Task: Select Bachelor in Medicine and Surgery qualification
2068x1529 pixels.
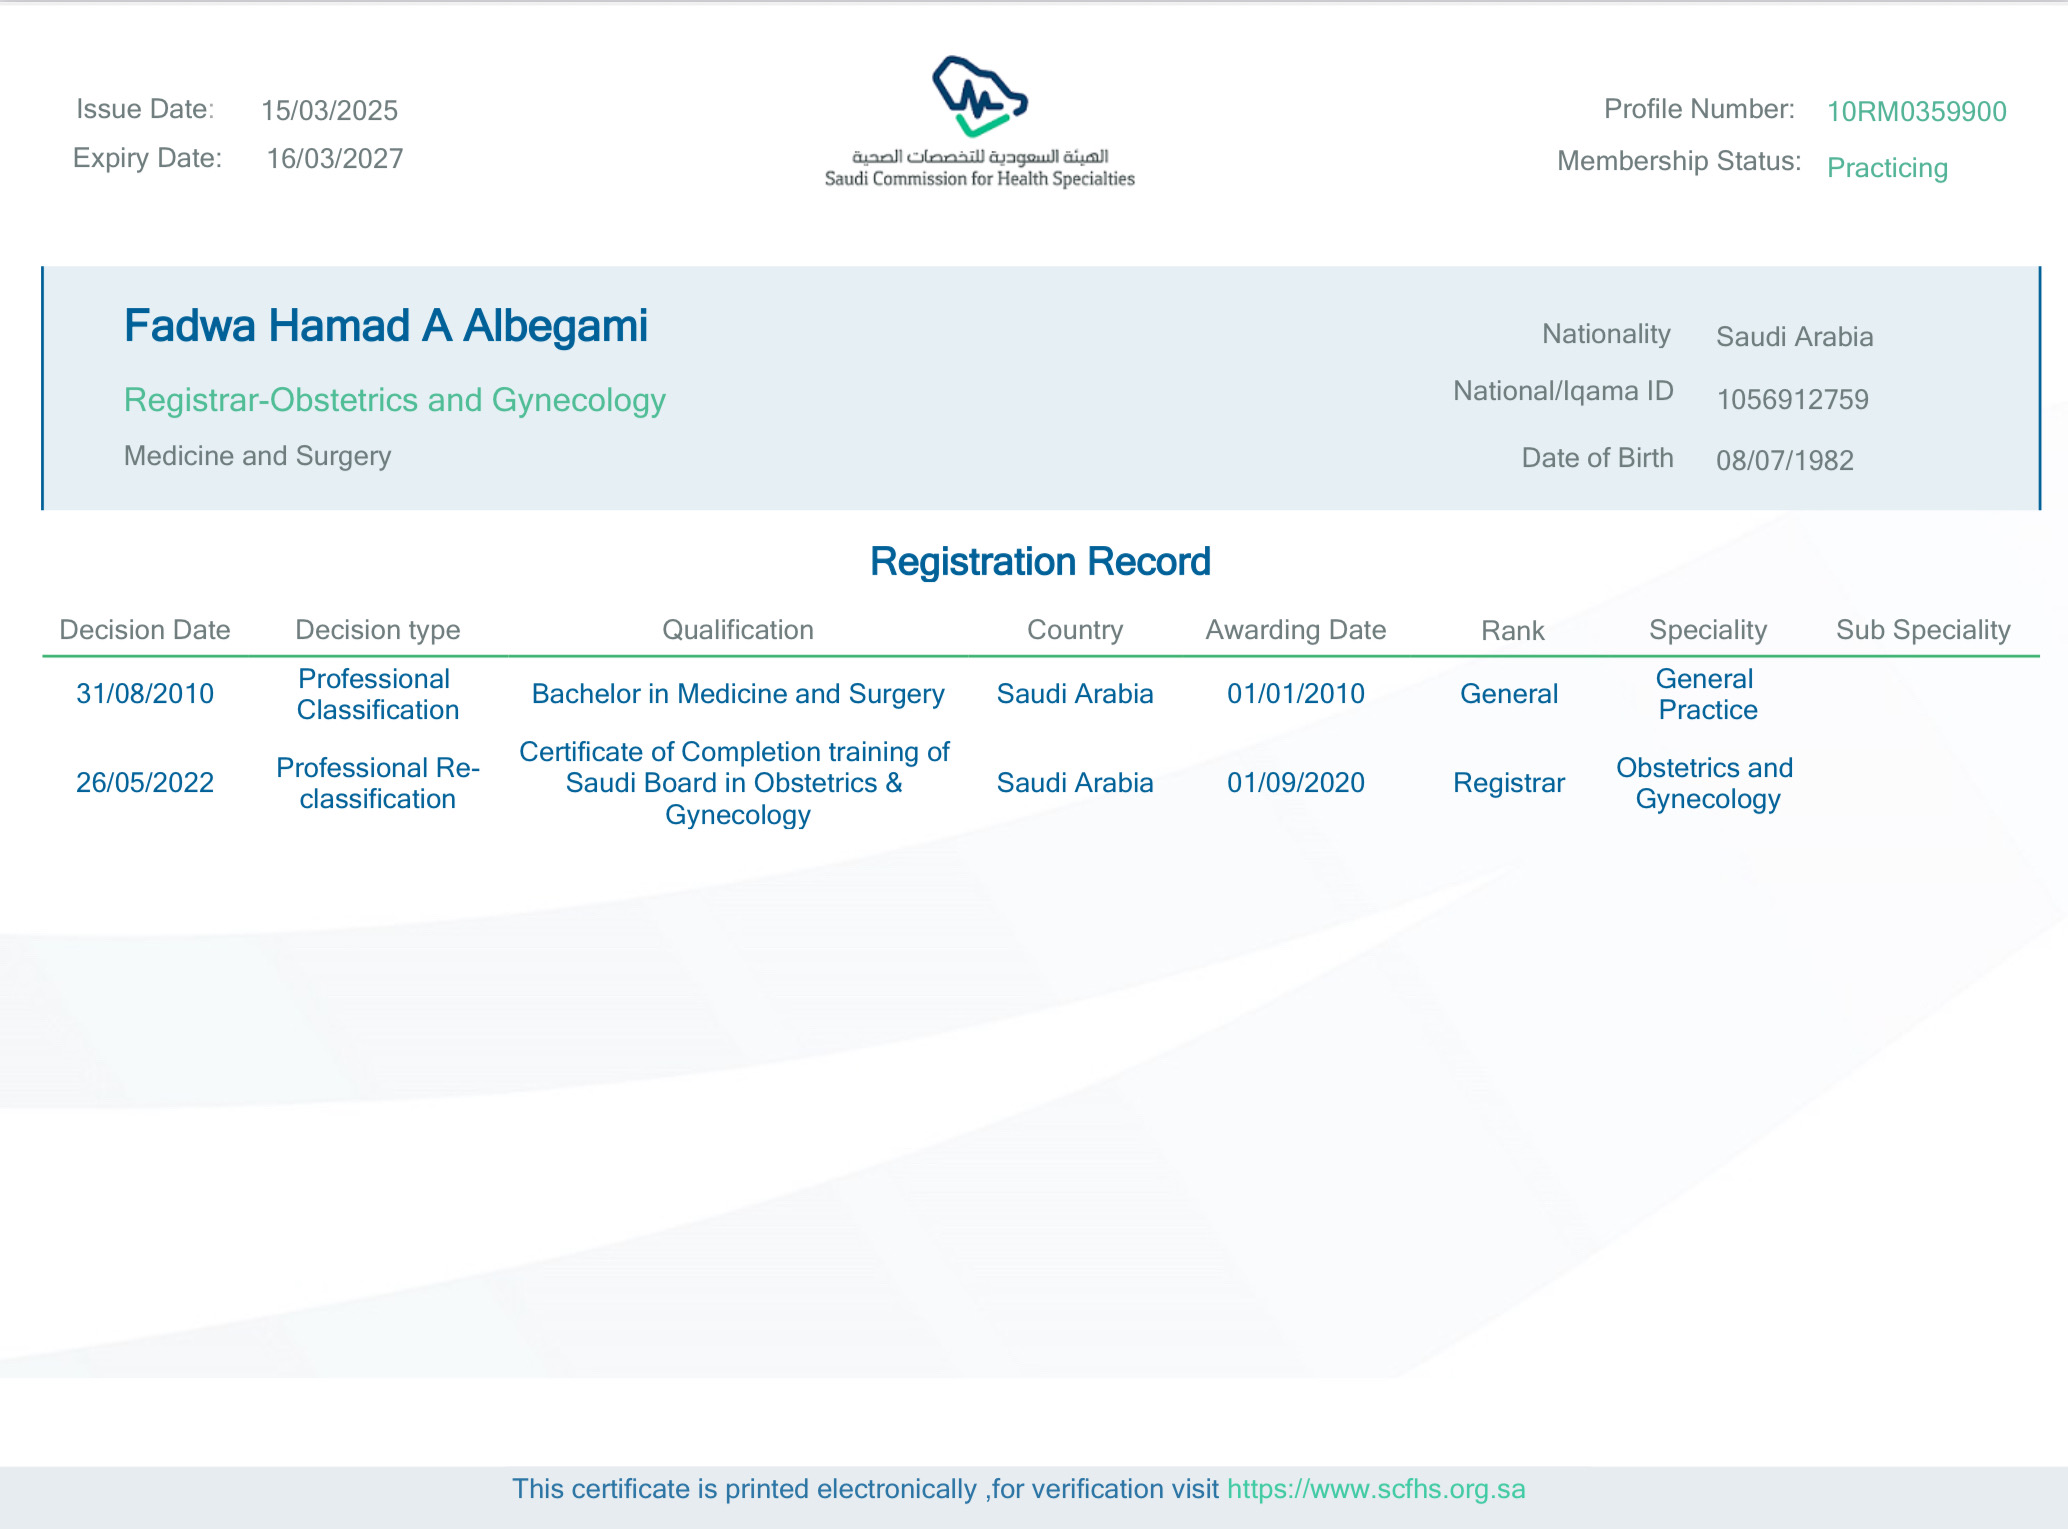Action: pos(738,694)
